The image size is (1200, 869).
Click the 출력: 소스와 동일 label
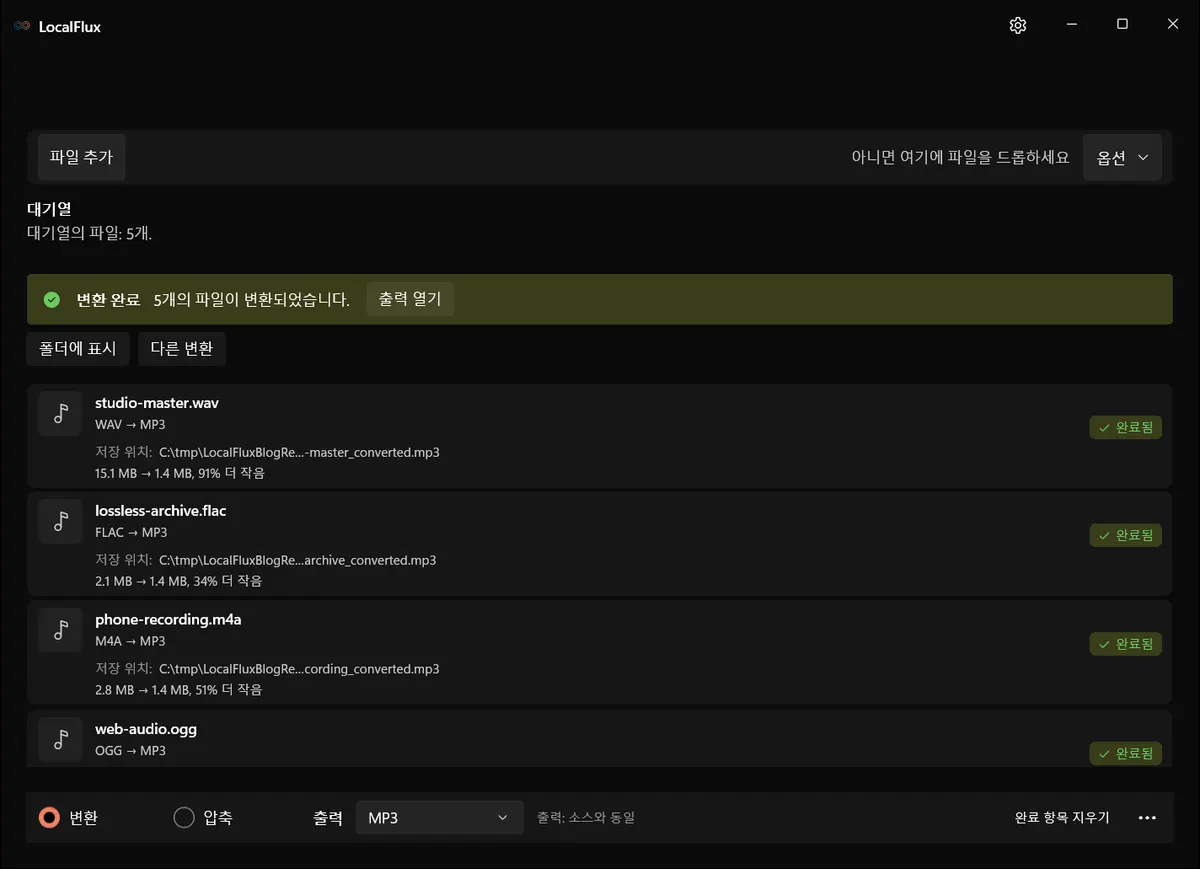coord(586,818)
